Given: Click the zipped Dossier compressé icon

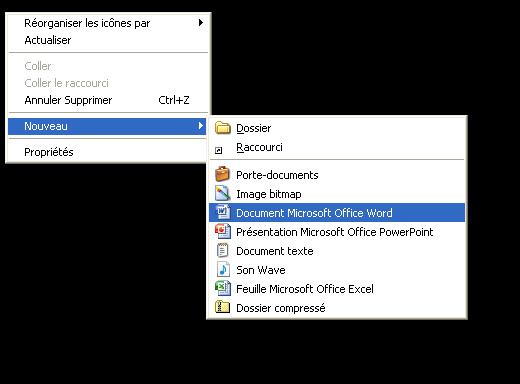Looking at the screenshot, I should 222,307.
